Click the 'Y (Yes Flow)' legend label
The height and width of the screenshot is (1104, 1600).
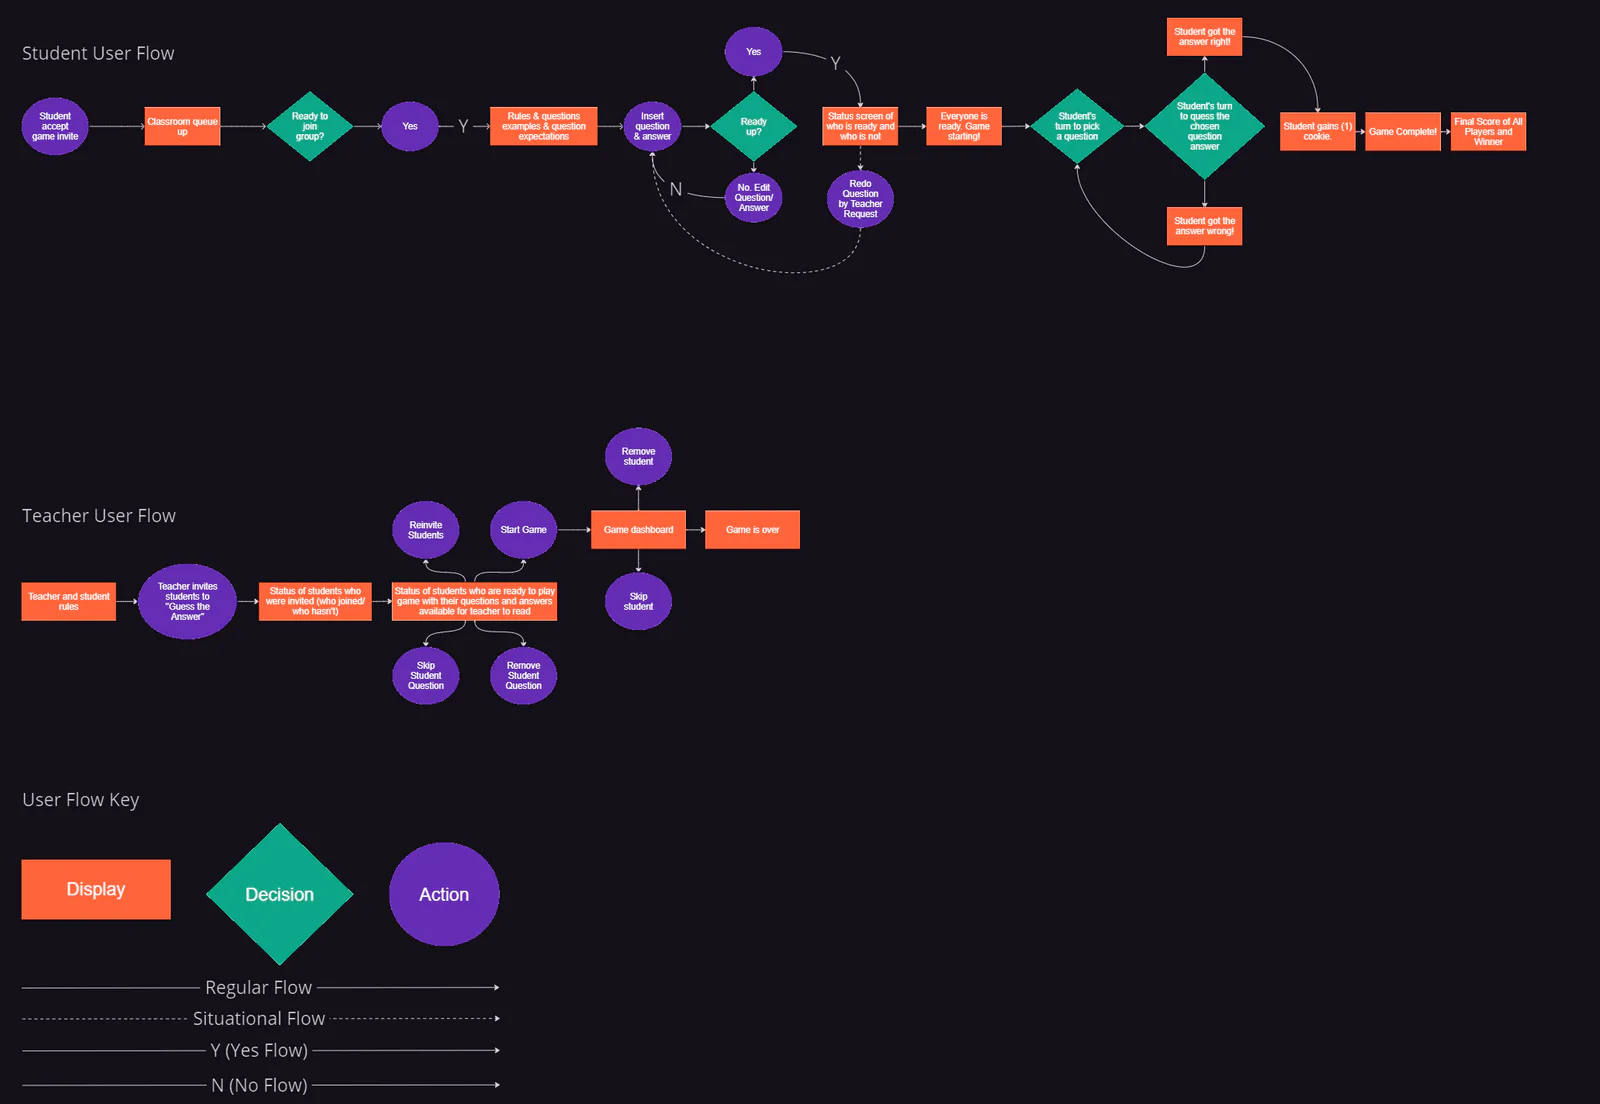259,1050
